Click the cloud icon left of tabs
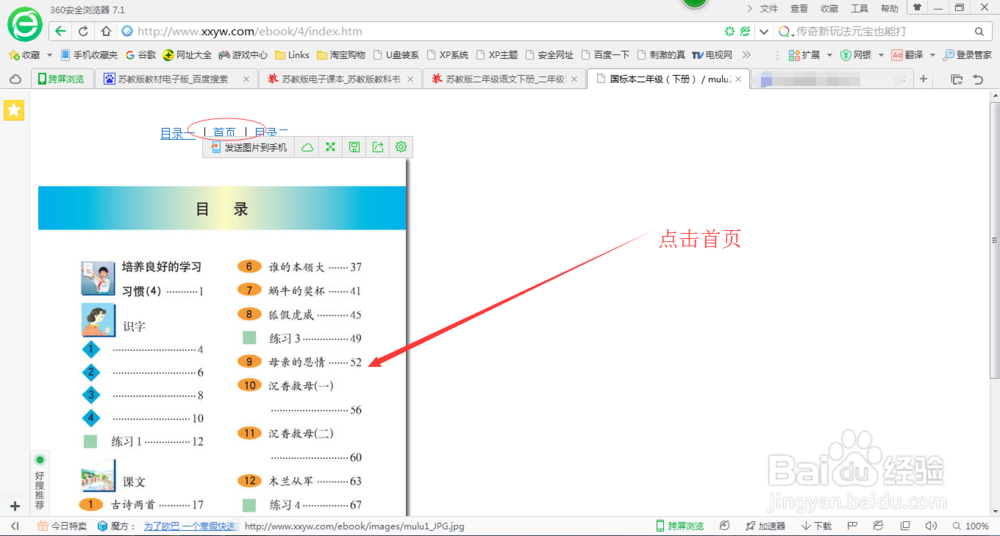This screenshot has height=536, width=1000. pos(15,80)
